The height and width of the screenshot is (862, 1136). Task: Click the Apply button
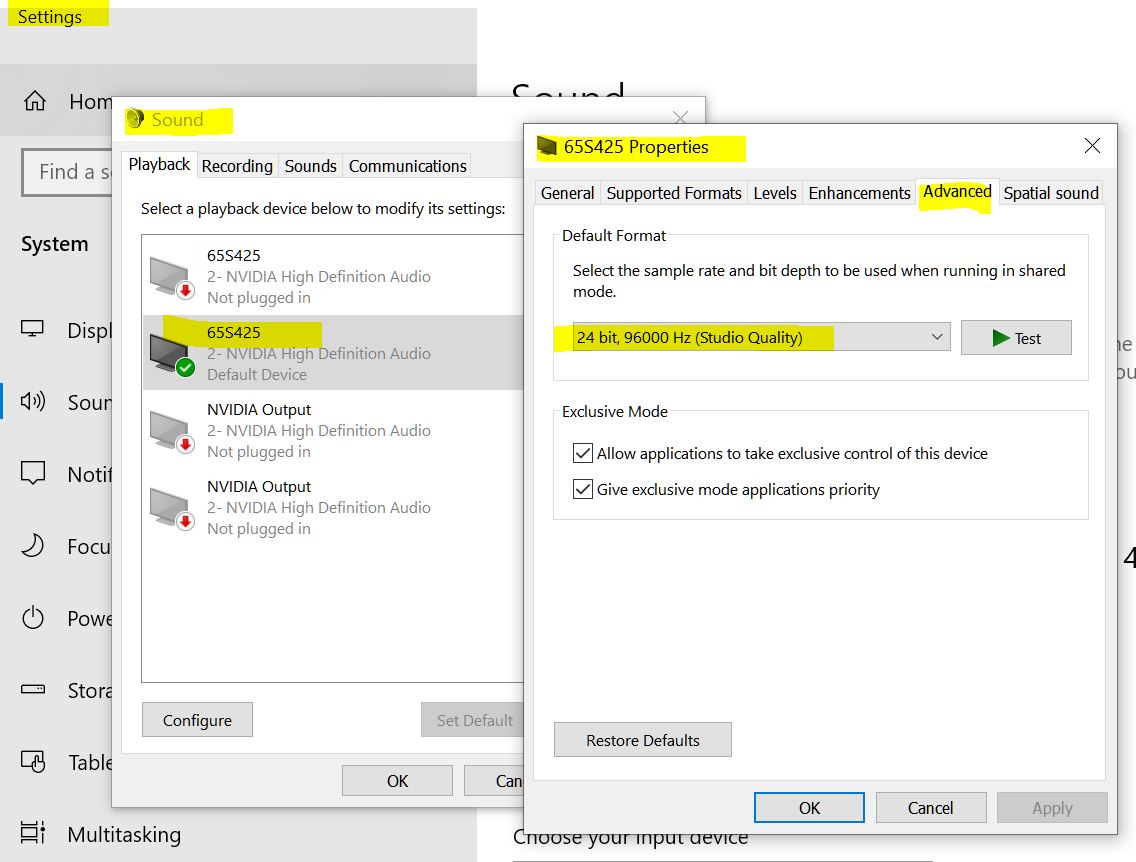(1052, 808)
